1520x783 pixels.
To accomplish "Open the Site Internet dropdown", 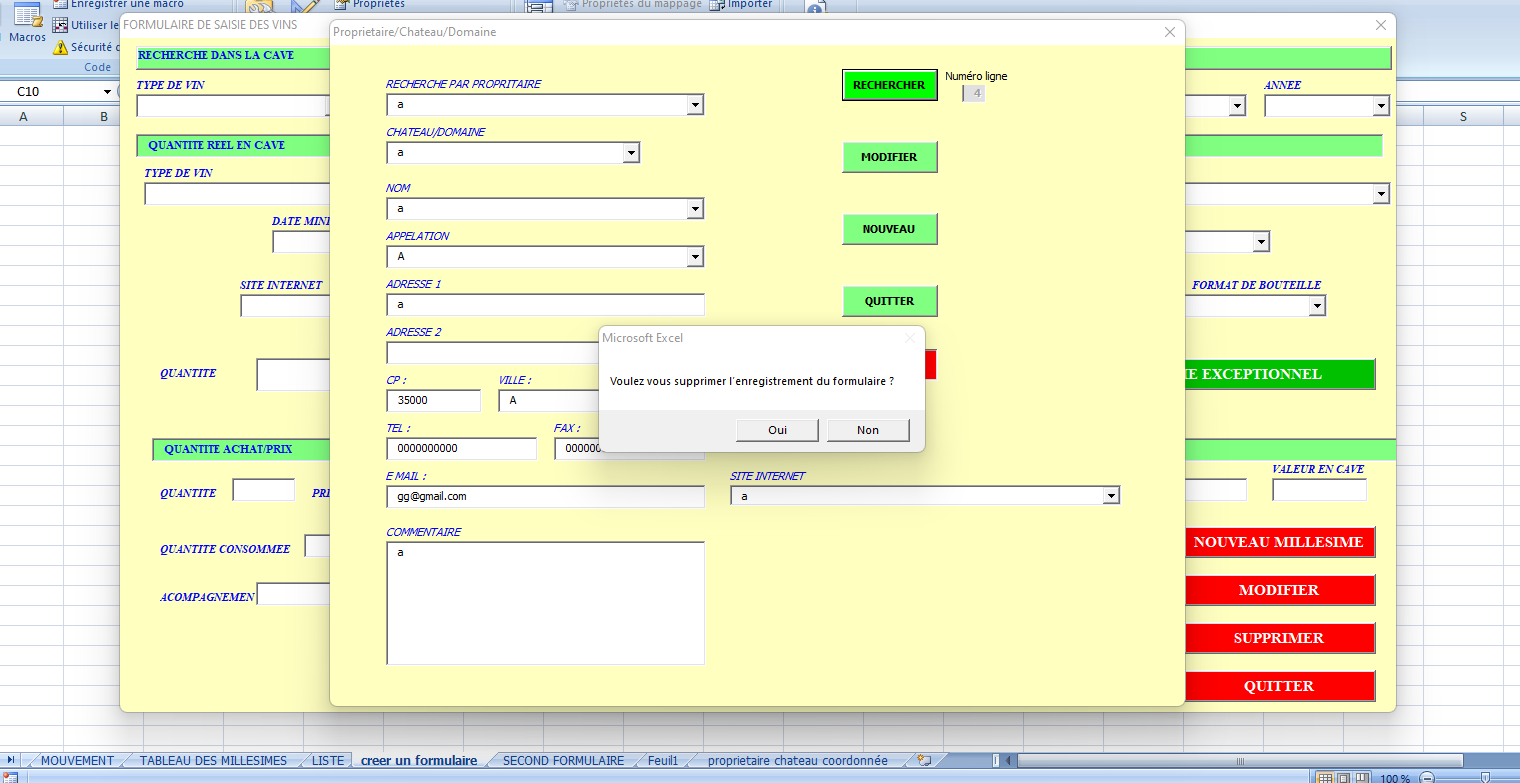I will (x=1110, y=496).
